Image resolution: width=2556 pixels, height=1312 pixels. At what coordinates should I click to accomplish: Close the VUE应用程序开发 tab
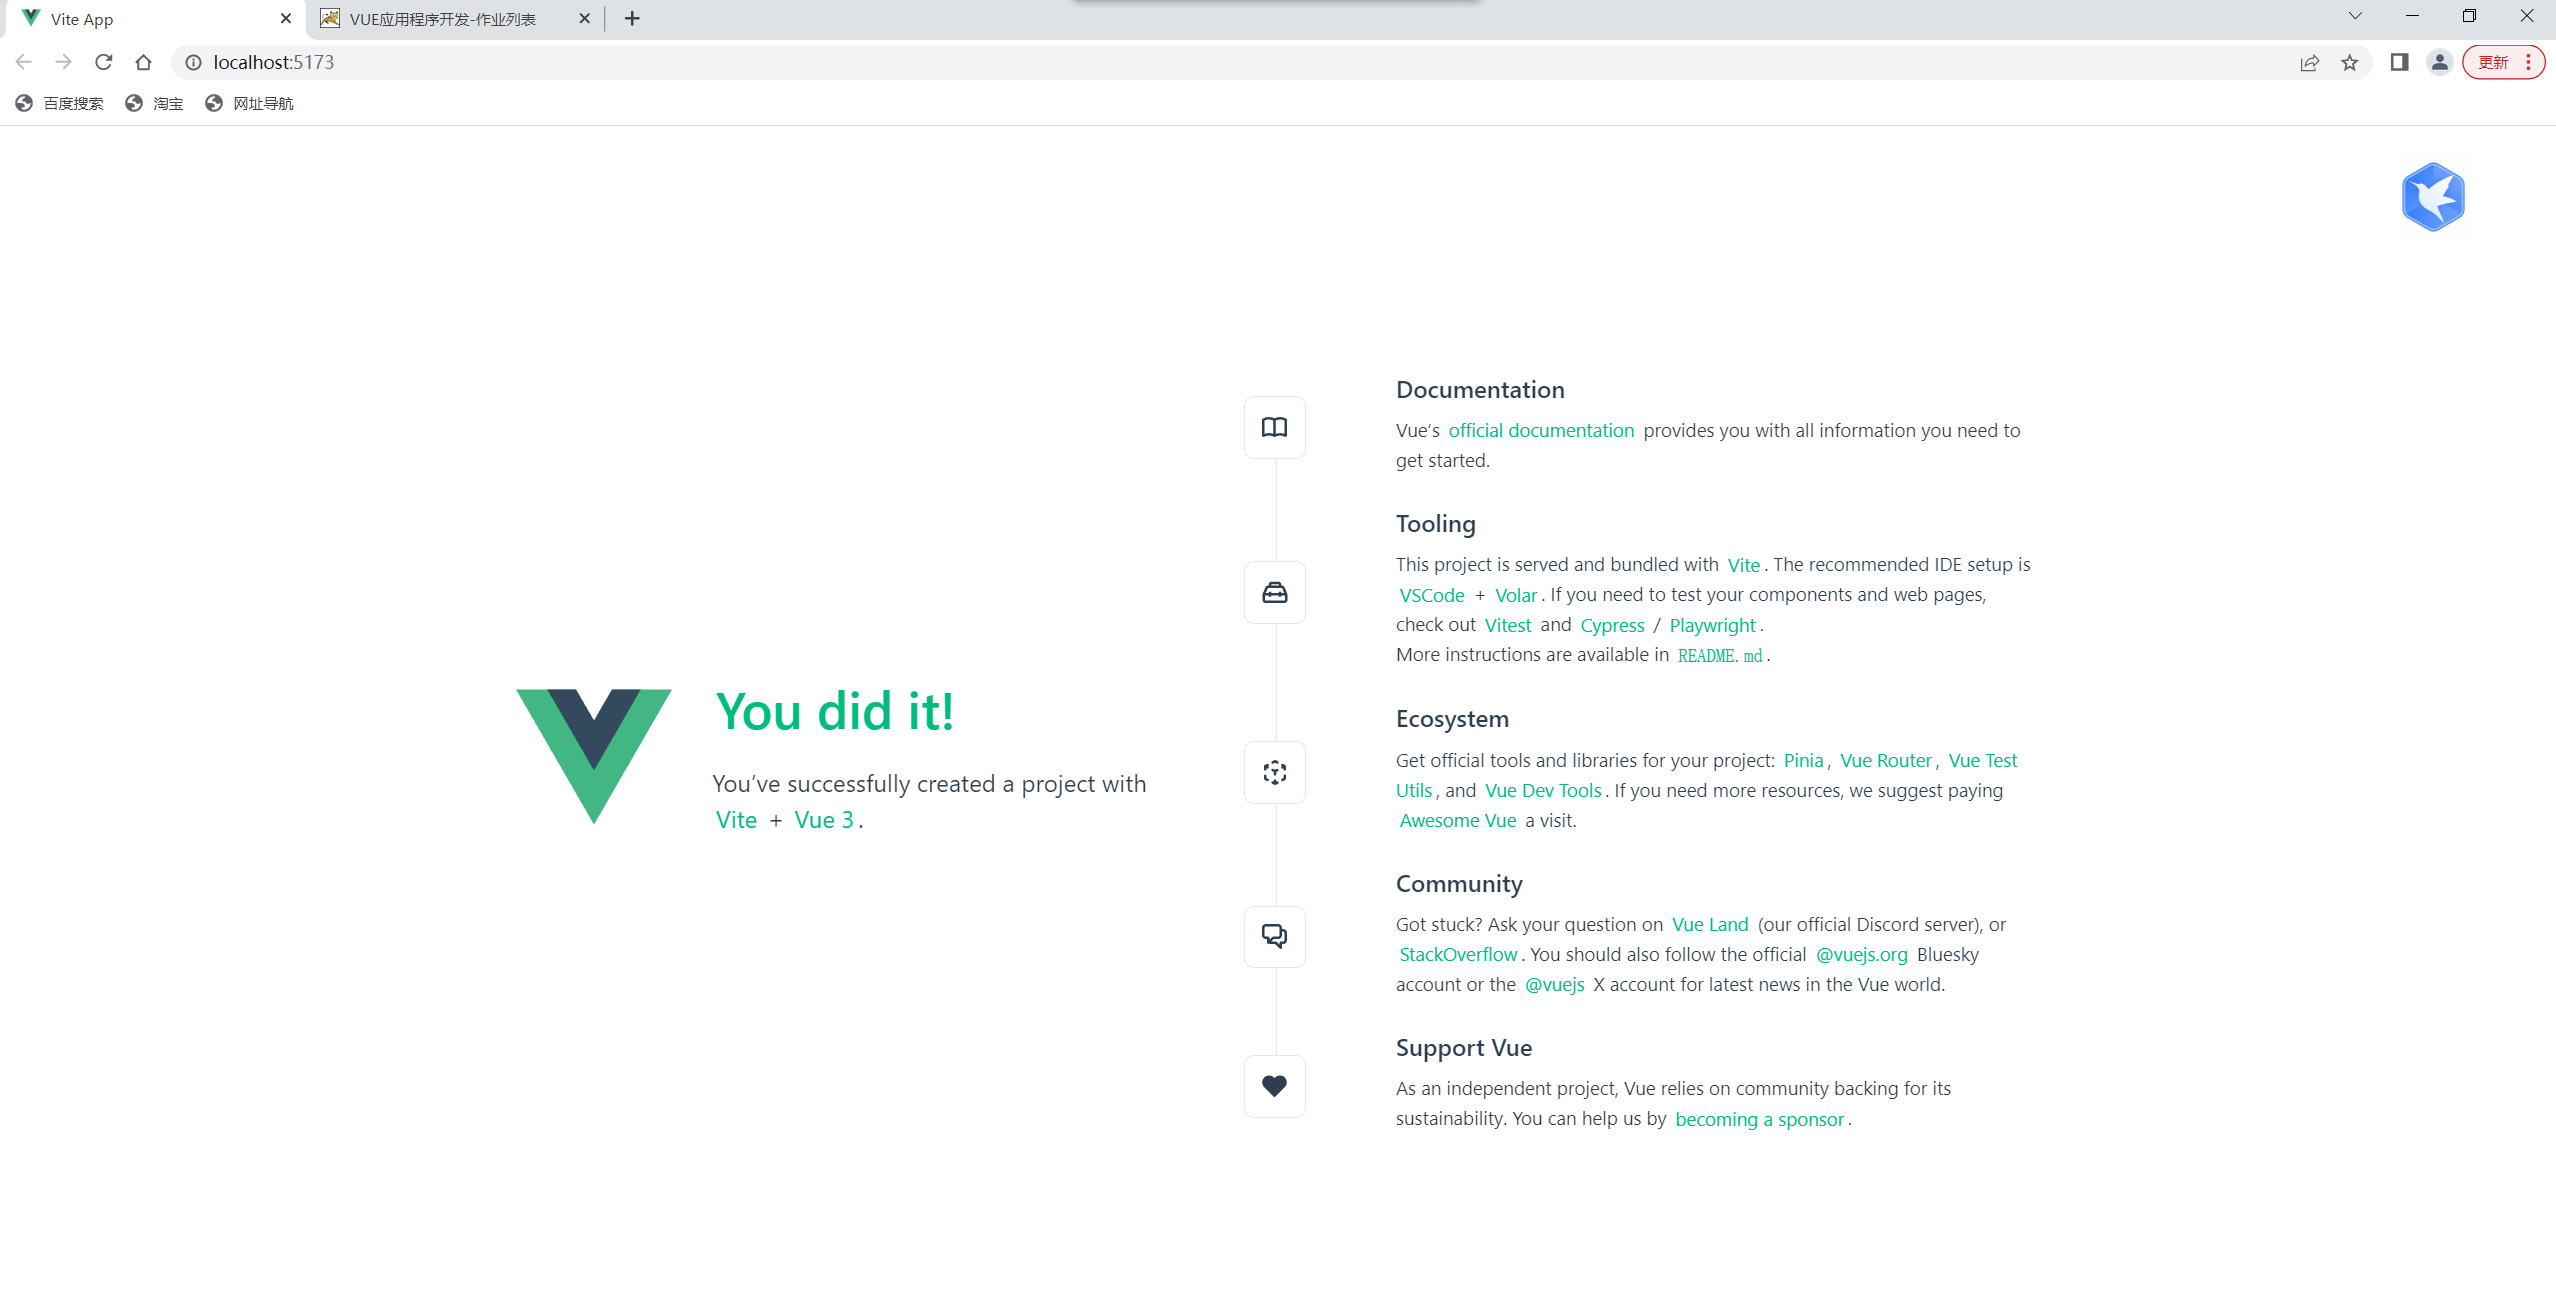(585, 18)
